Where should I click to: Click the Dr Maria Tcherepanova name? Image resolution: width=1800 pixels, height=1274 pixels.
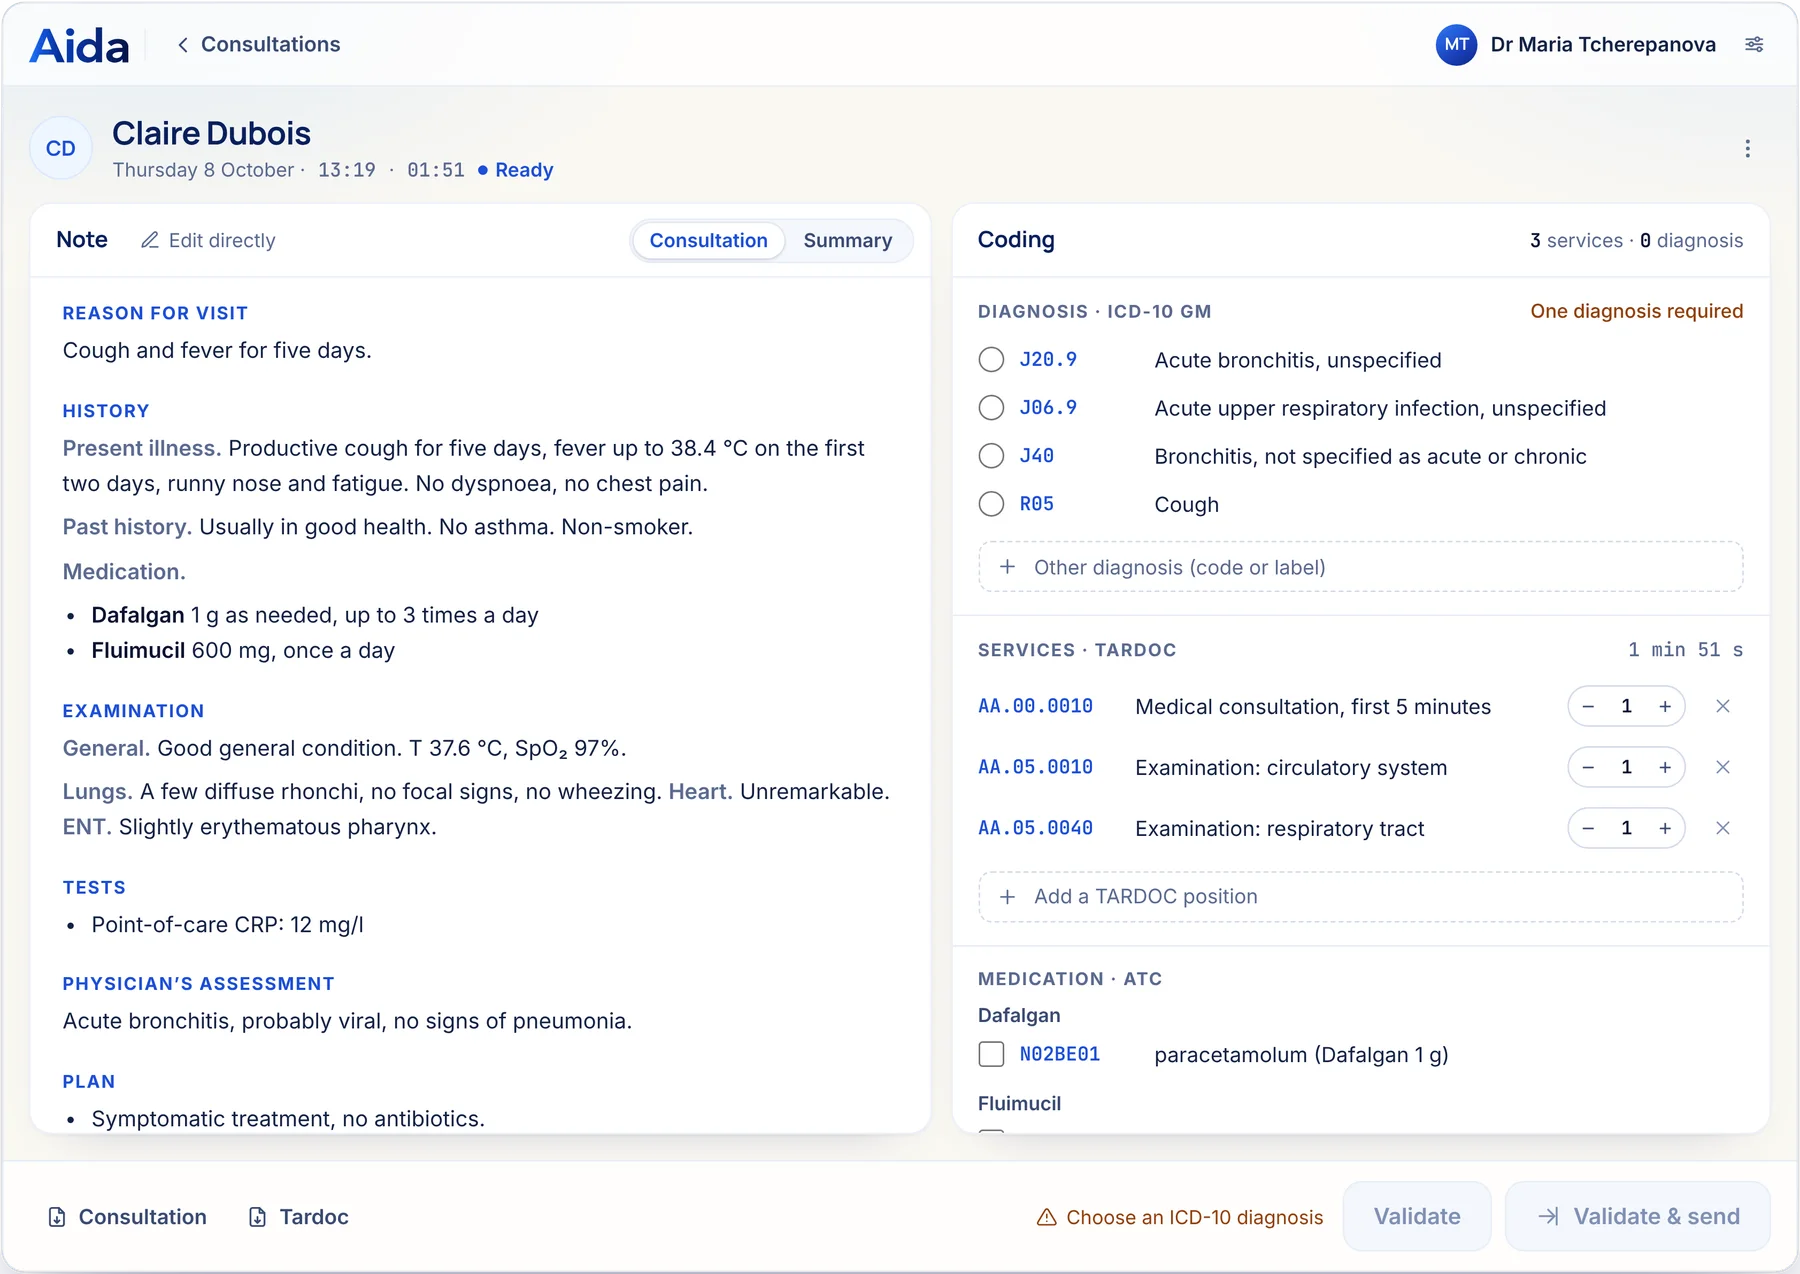(1603, 44)
